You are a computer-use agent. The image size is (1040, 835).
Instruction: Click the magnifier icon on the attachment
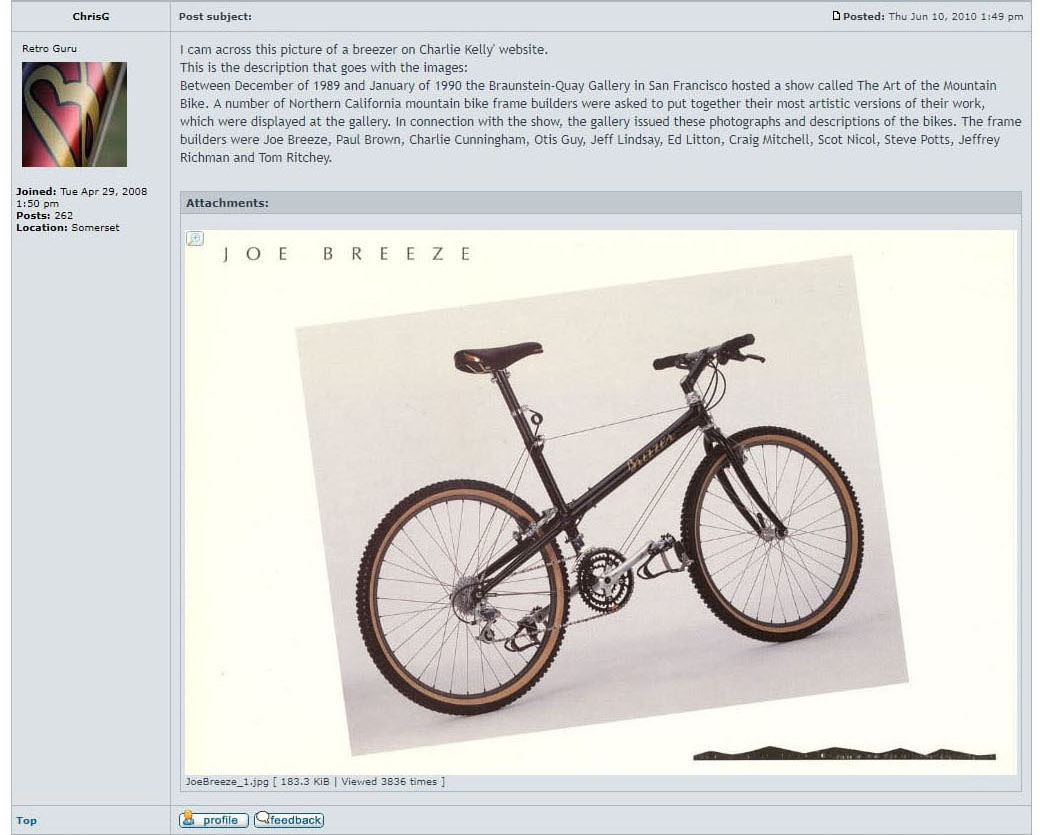195,239
